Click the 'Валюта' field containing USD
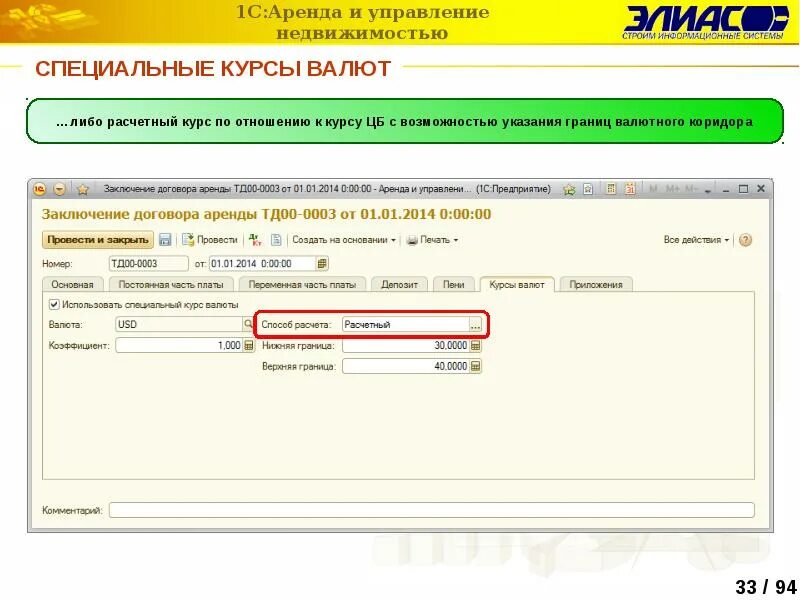Screen dimensions: 800x600 pos(179,324)
